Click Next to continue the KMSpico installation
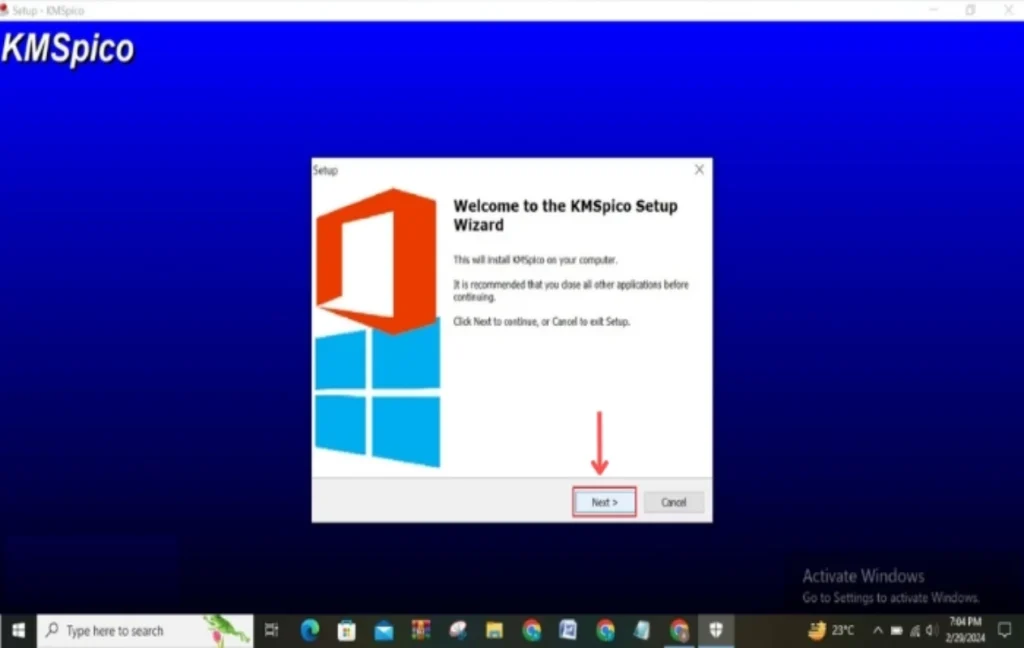1024x648 pixels. tap(603, 501)
